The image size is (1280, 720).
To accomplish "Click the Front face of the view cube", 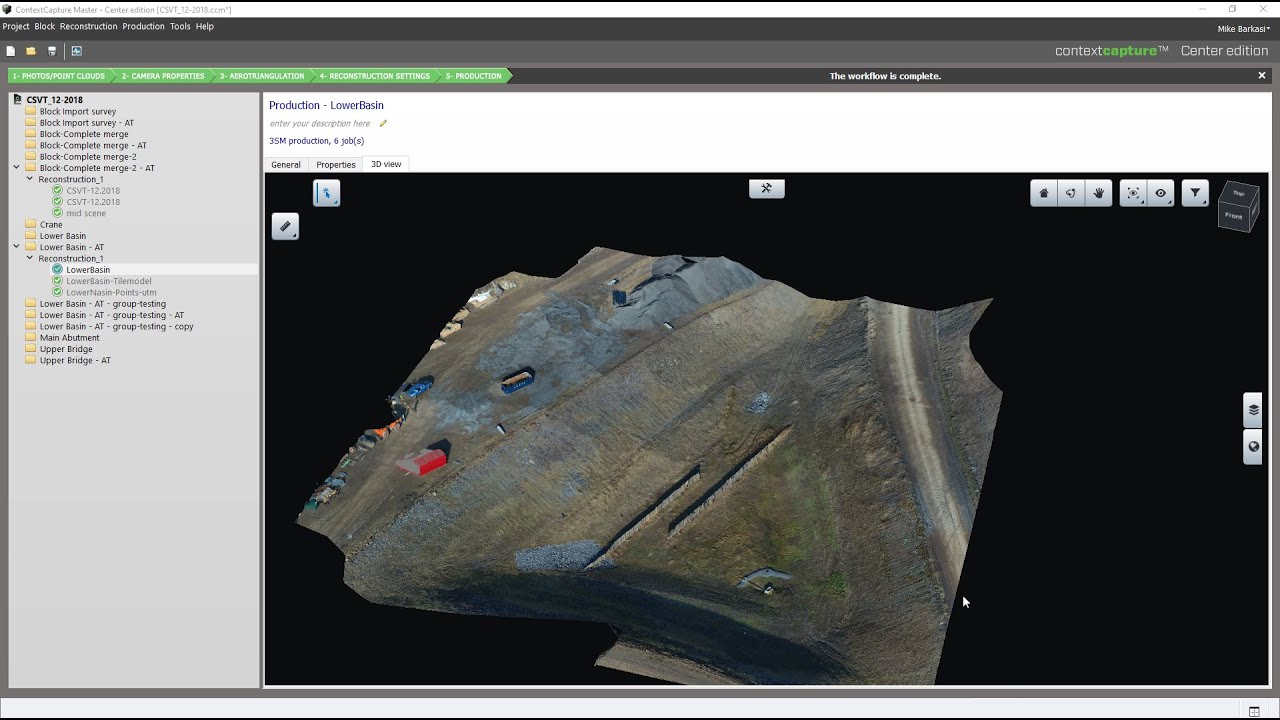I will point(1234,217).
